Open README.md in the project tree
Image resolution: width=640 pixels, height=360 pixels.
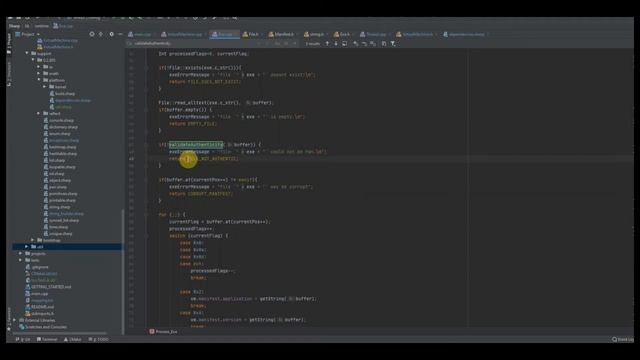point(40,307)
